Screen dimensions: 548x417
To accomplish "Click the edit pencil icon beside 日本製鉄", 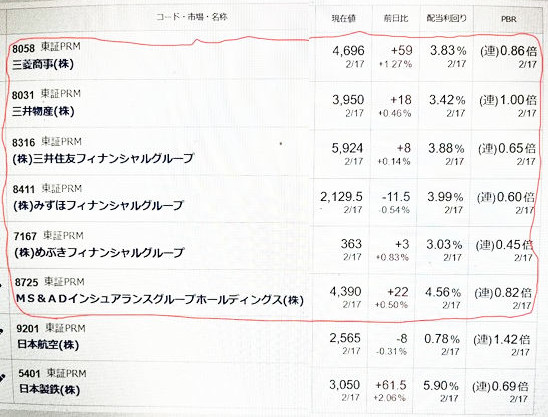I will (2, 379).
